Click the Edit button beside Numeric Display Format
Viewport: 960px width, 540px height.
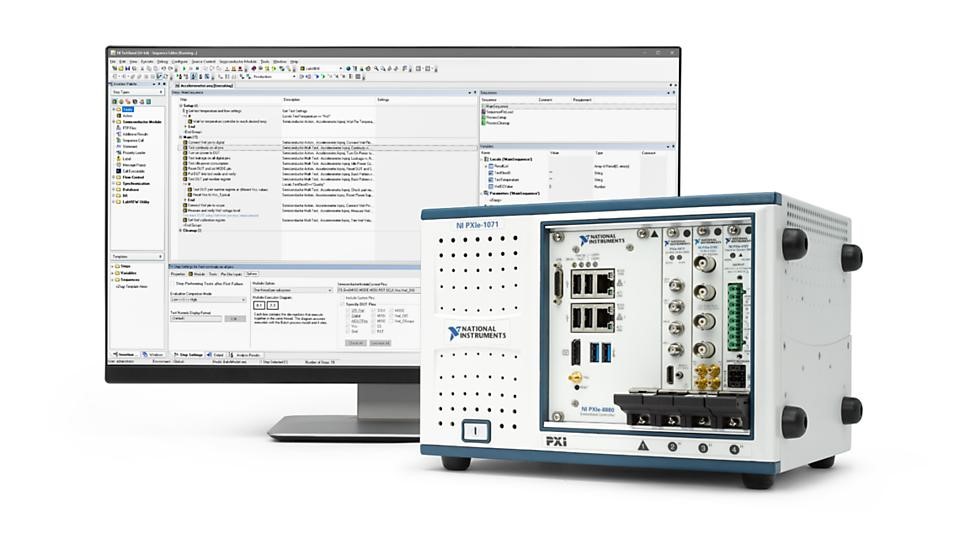point(233,318)
